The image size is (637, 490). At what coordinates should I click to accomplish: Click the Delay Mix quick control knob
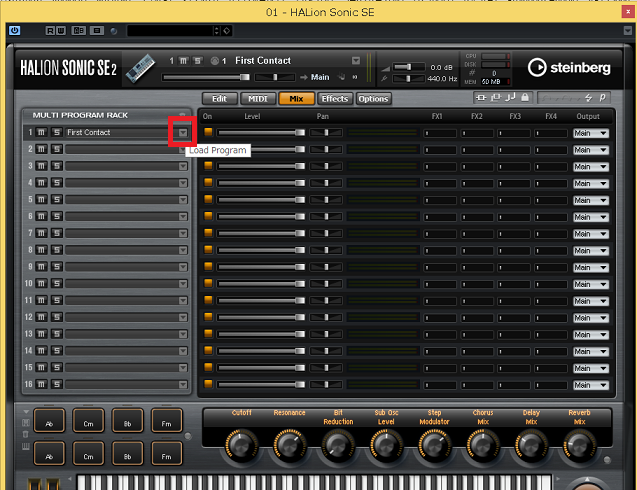531,446
